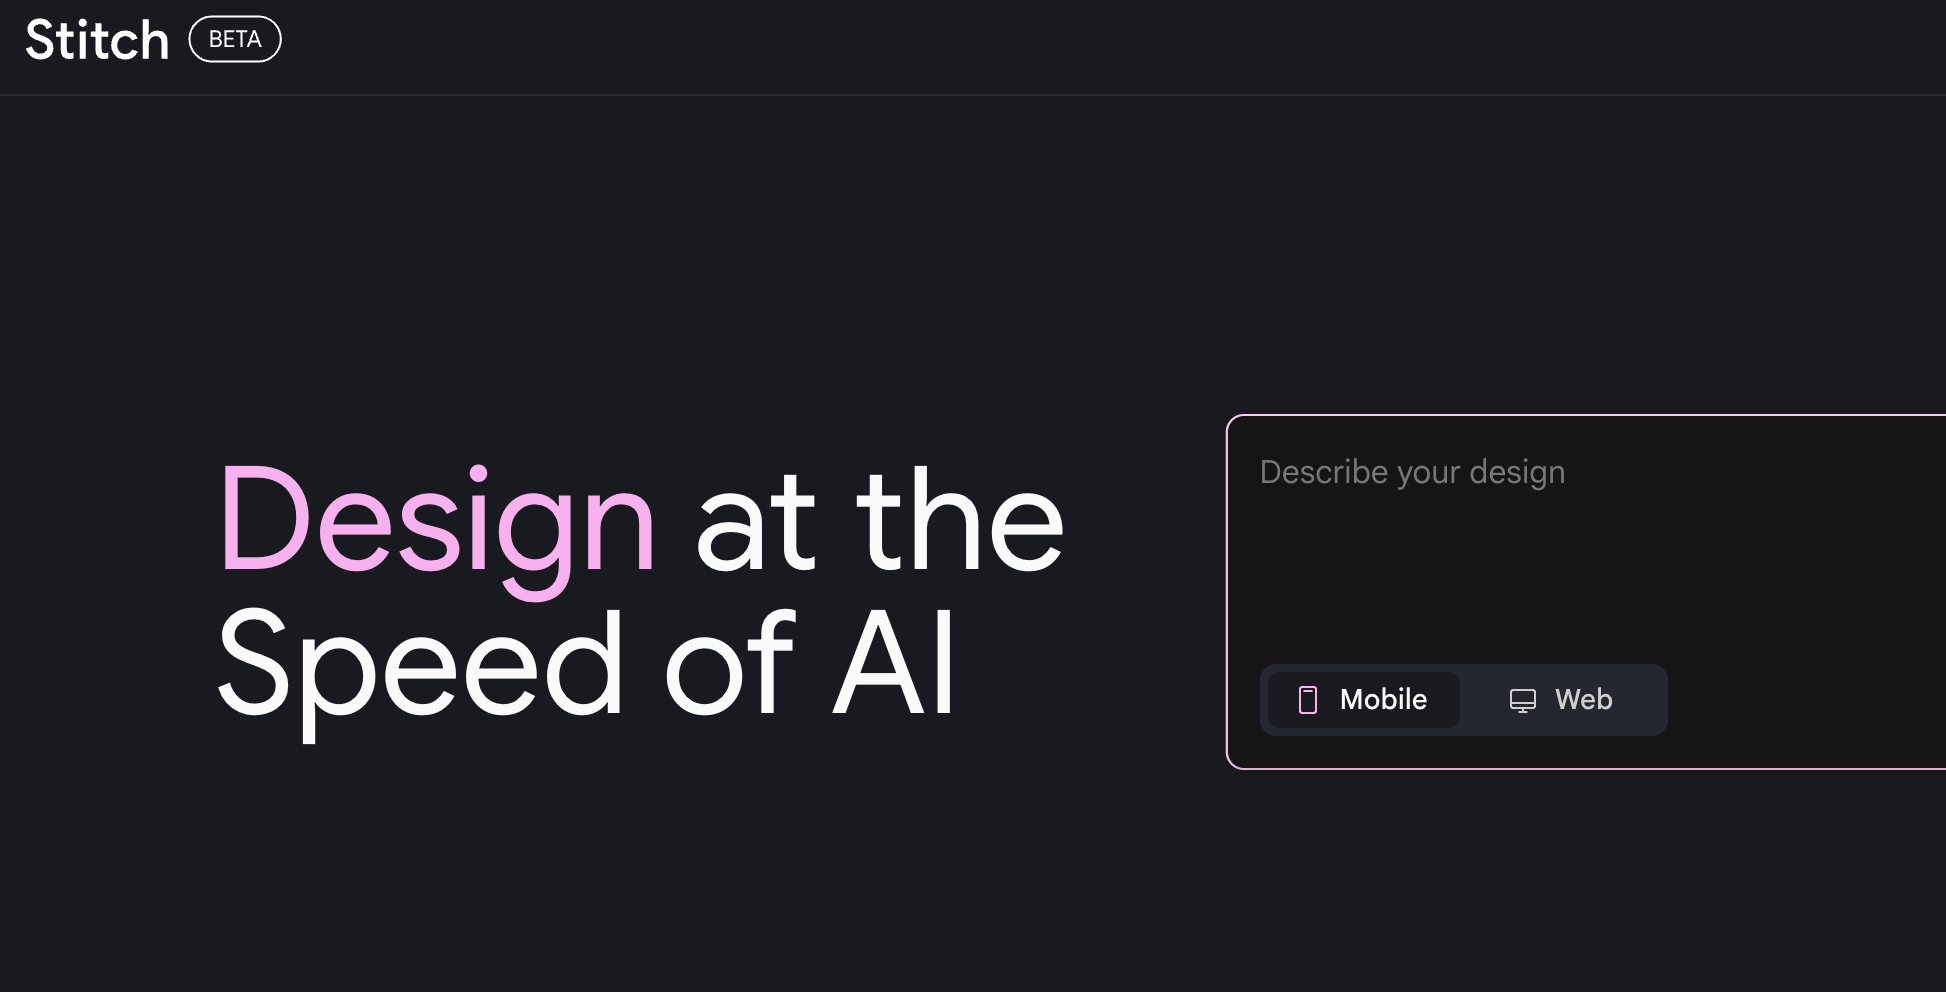Viewport: 1946px width, 992px height.
Task: Select the Mobile design mode
Action: pos(1363,700)
